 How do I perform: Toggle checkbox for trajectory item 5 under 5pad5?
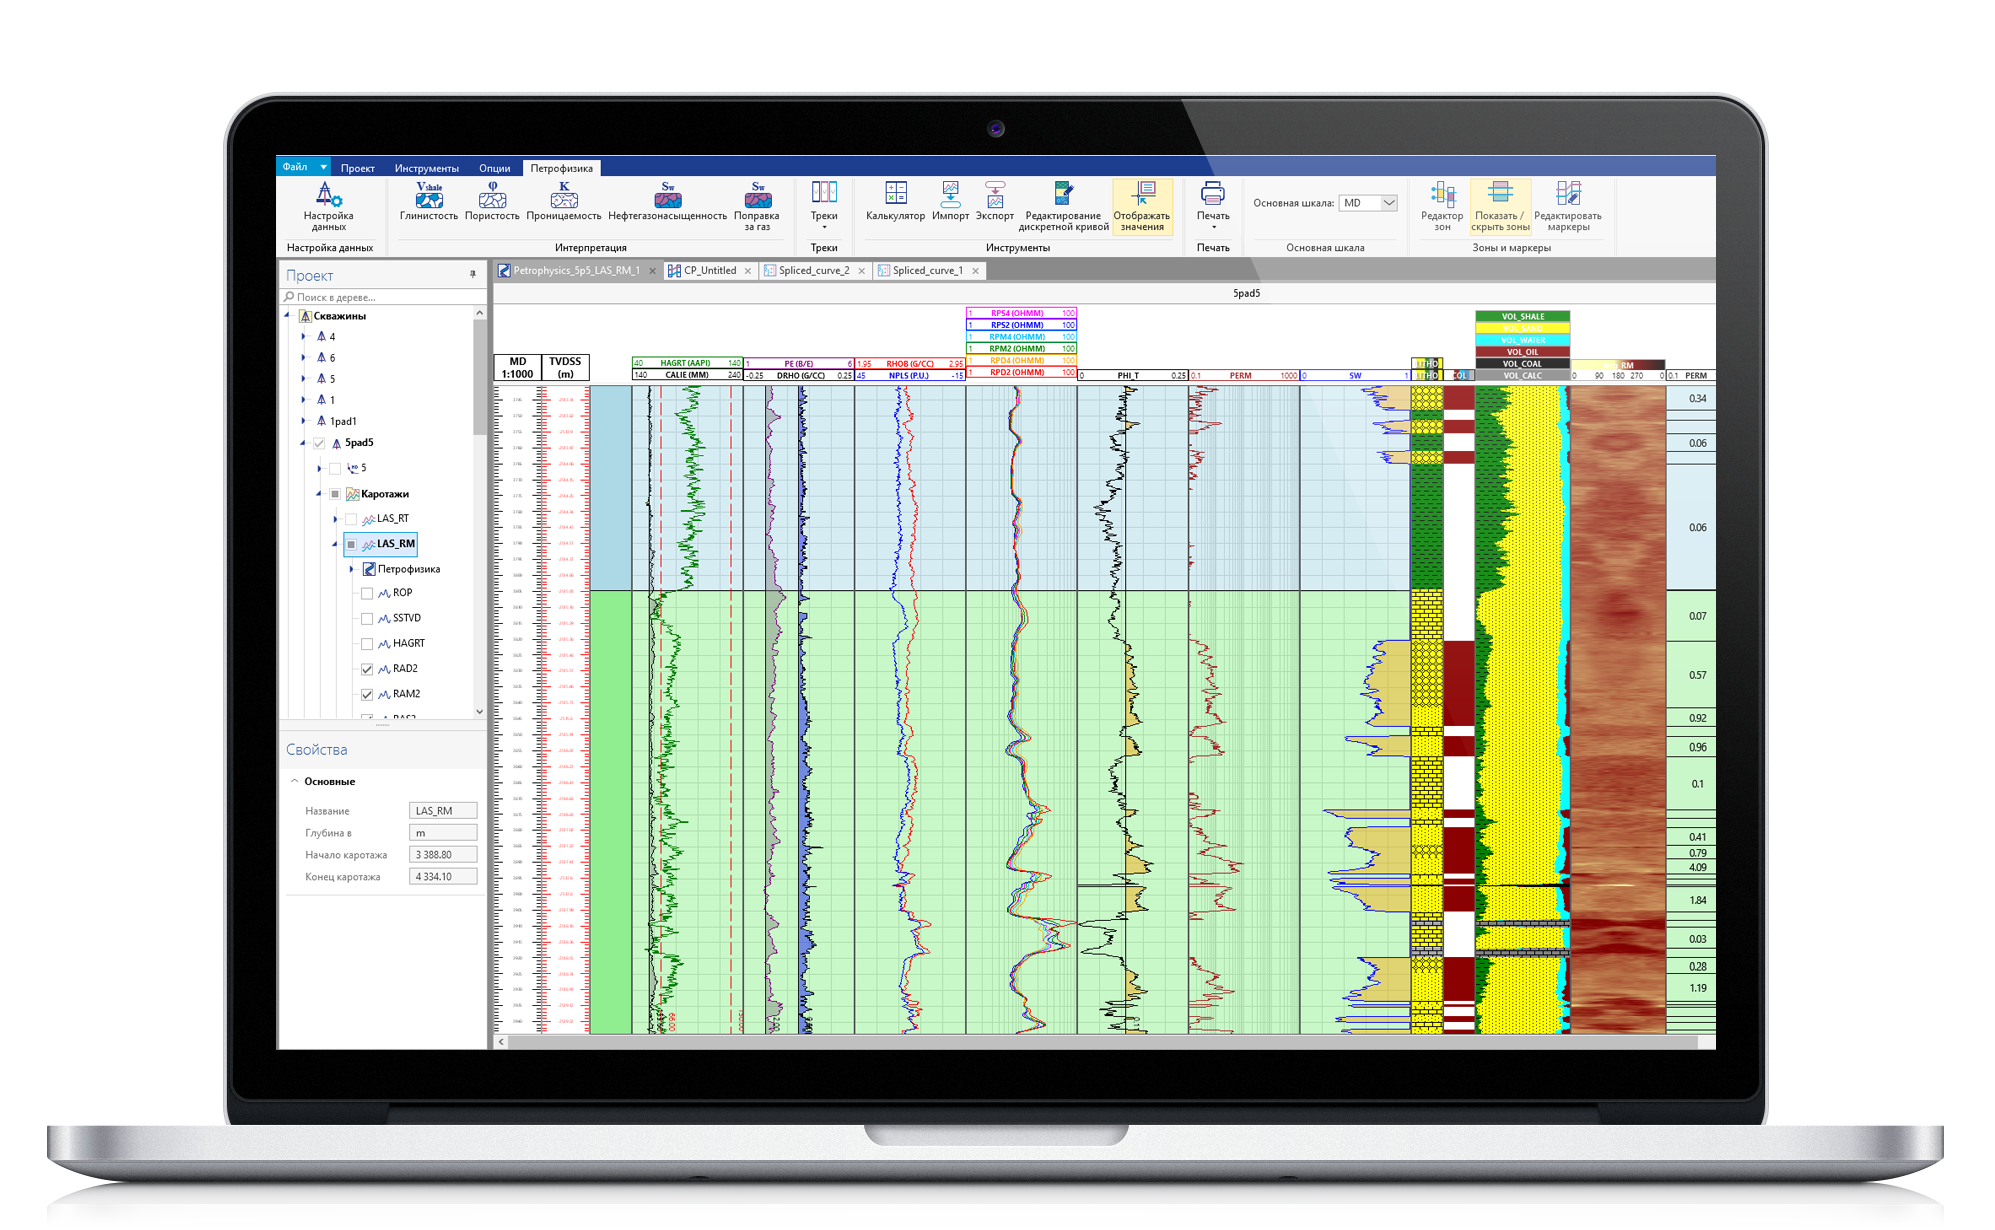point(335,468)
